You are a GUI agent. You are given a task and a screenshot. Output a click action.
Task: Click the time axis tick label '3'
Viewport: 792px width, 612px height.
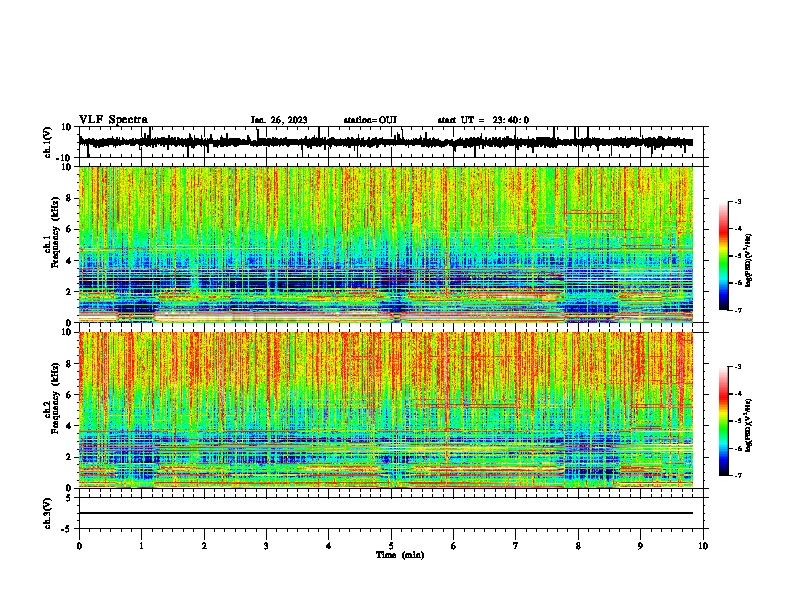point(266,546)
